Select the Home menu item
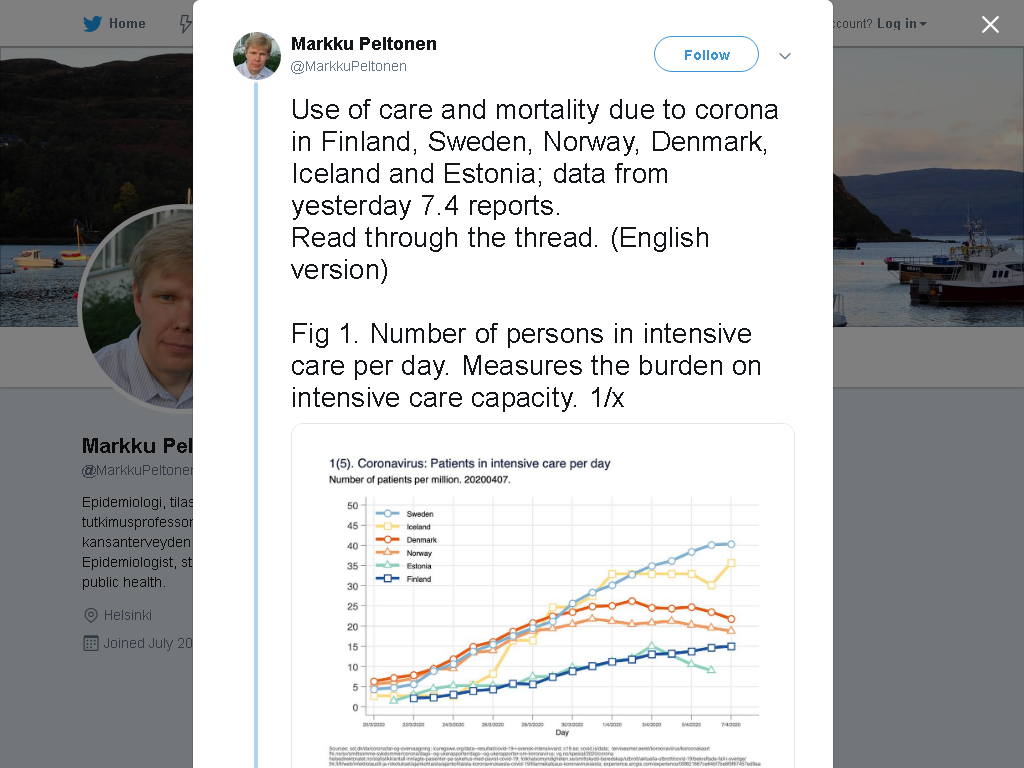This screenshot has height=768, width=1024. pos(114,24)
